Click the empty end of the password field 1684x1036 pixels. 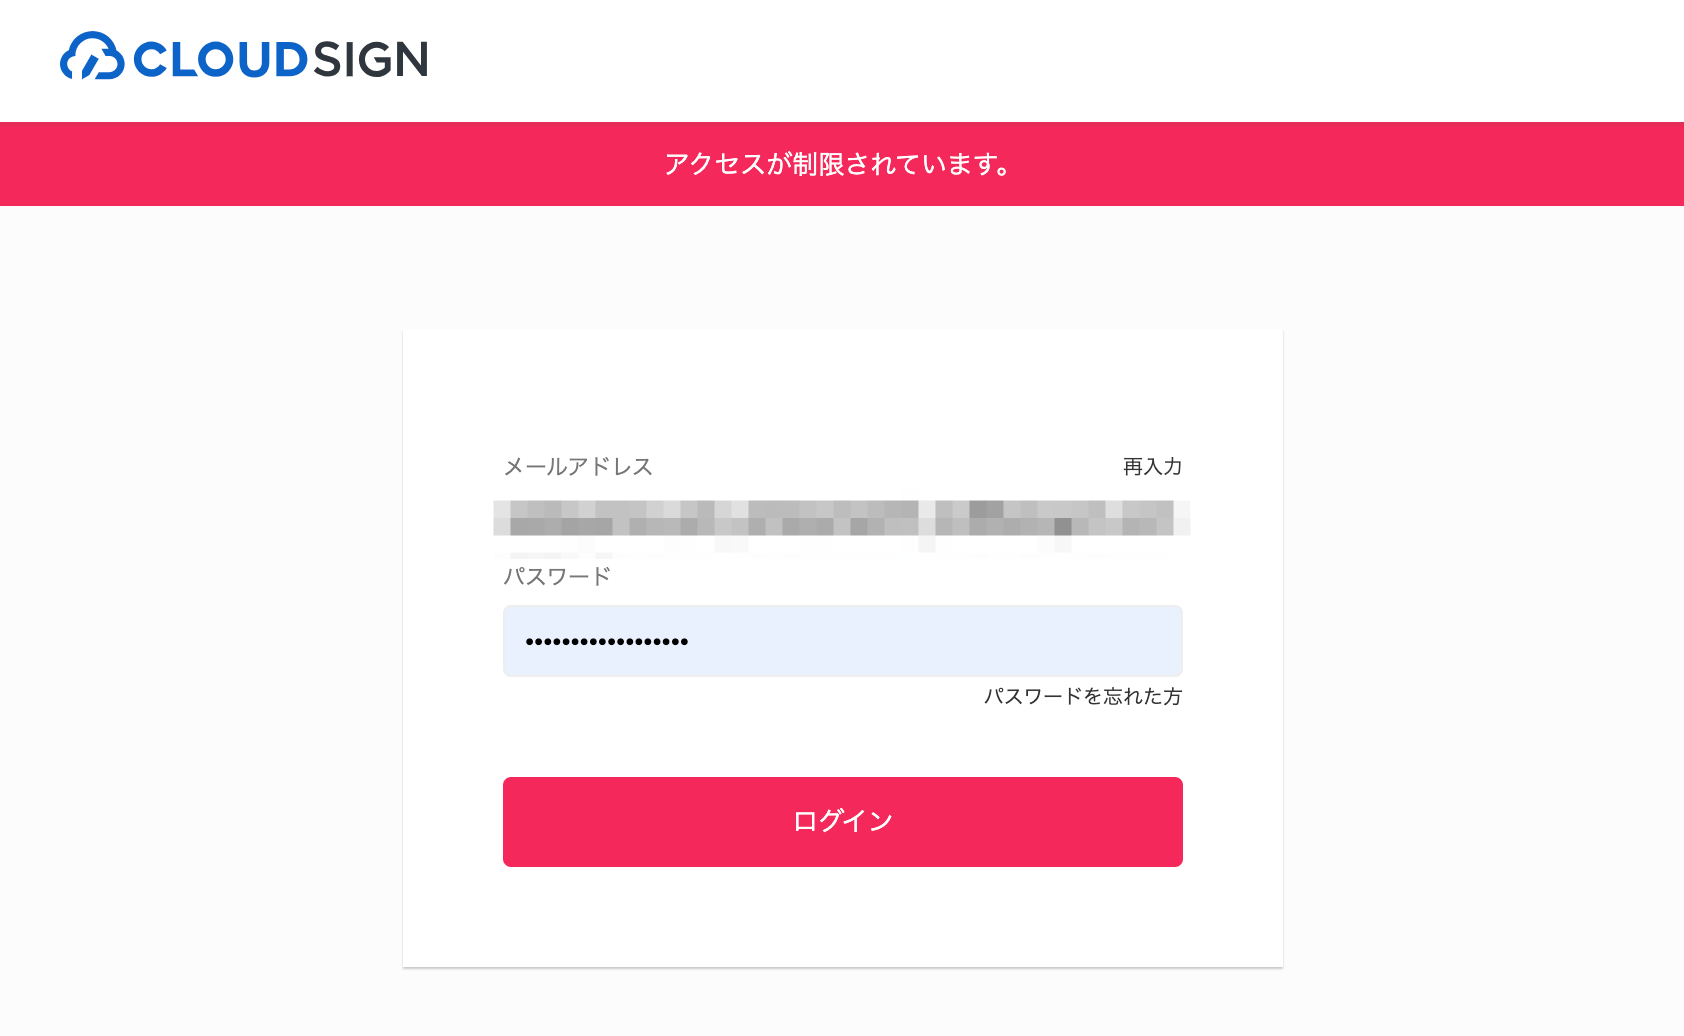1000,641
